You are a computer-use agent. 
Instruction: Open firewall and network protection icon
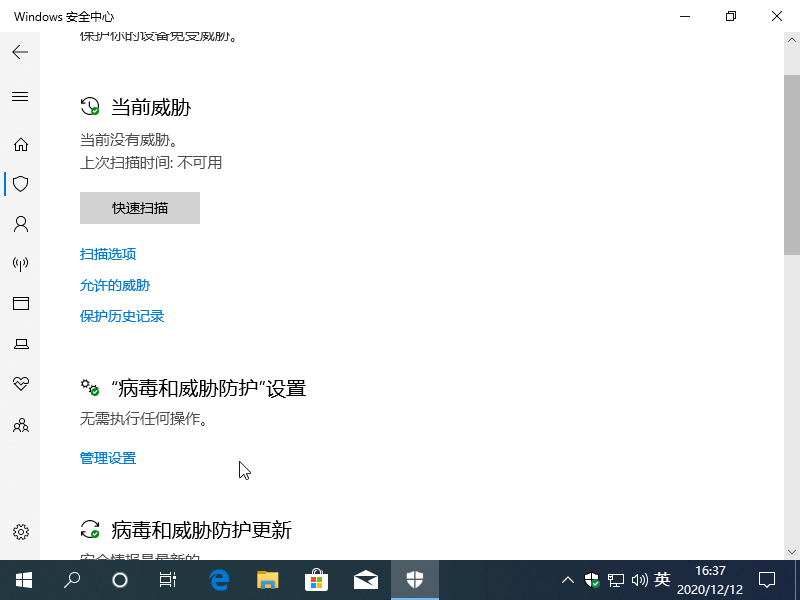(20, 264)
